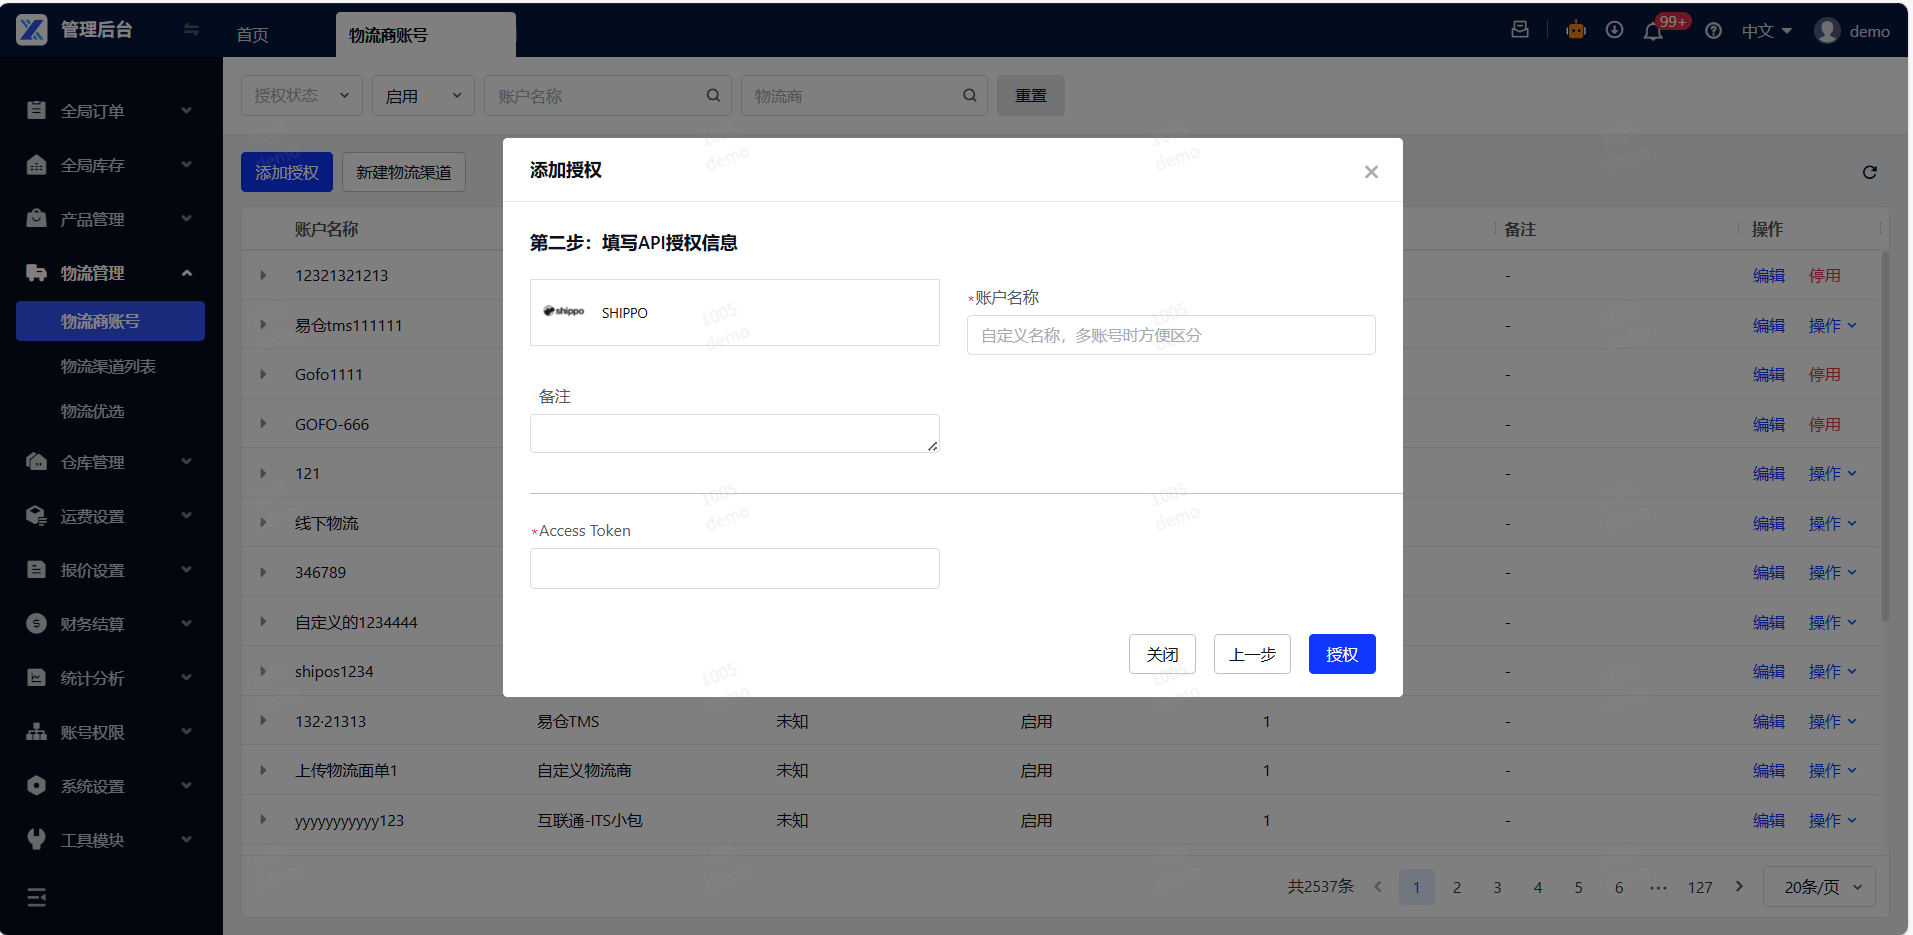Viewport: 1913px width, 935px height.
Task: Click the 关闭 button in dialog
Action: click(1162, 654)
